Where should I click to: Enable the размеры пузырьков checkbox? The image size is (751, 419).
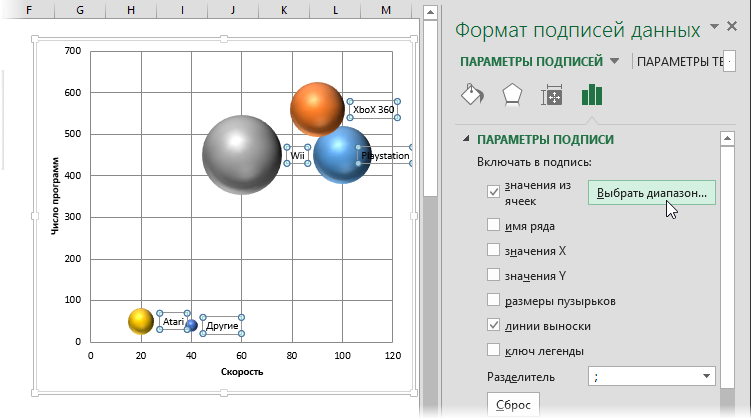(493, 300)
